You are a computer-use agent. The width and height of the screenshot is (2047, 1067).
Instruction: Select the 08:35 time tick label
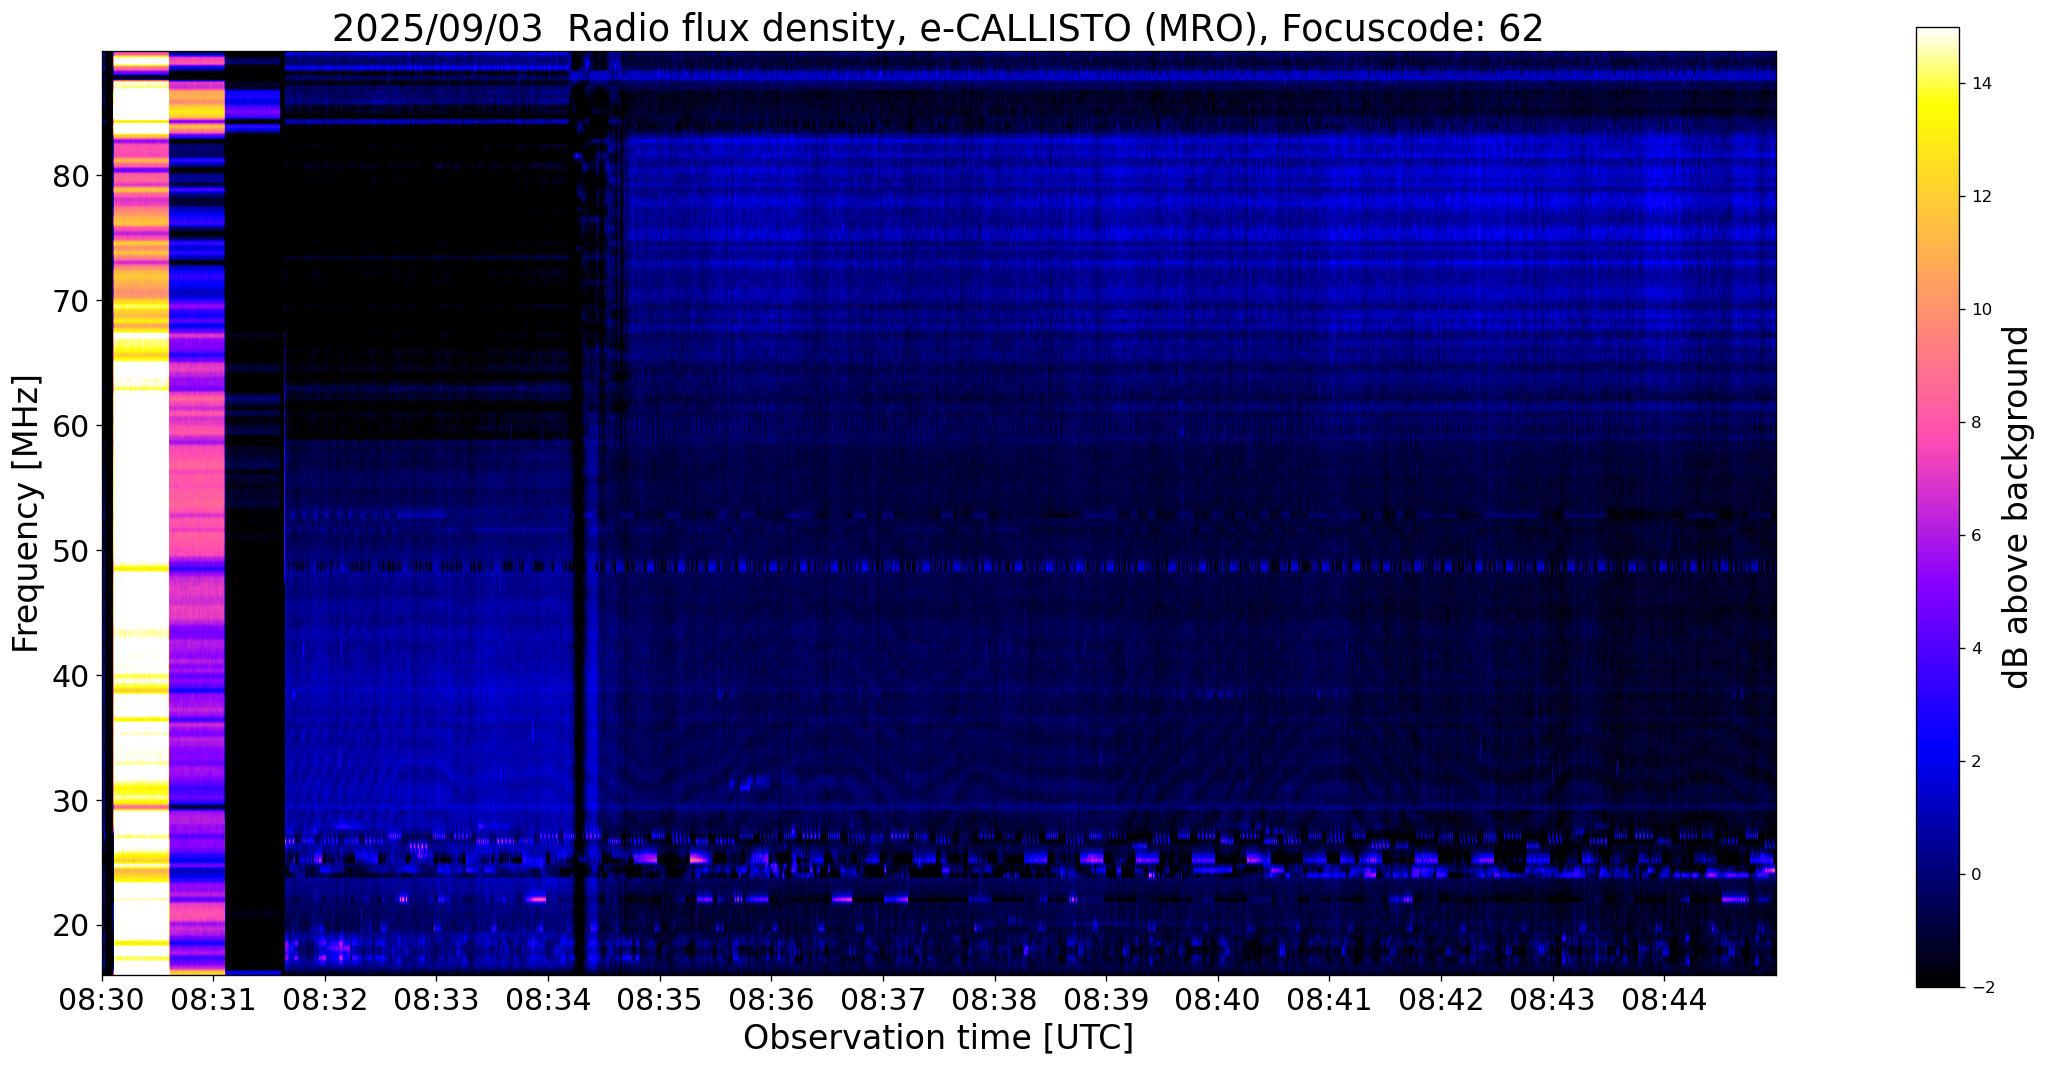pyautogui.click(x=660, y=1000)
